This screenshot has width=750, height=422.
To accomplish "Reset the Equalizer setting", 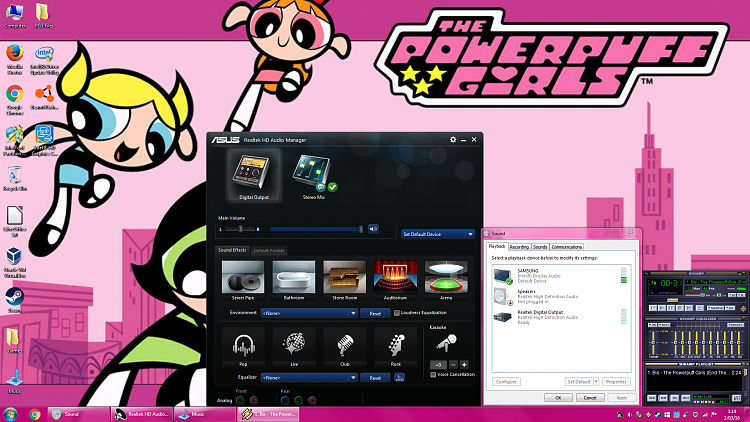I will [375, 378].
